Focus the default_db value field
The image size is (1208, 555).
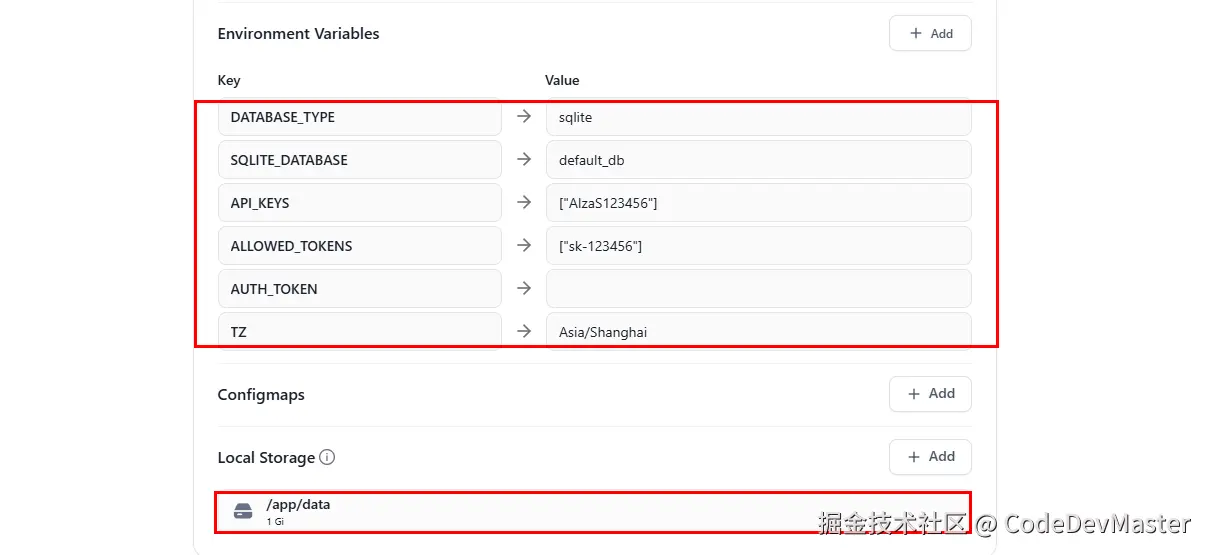tap(758, 160)
